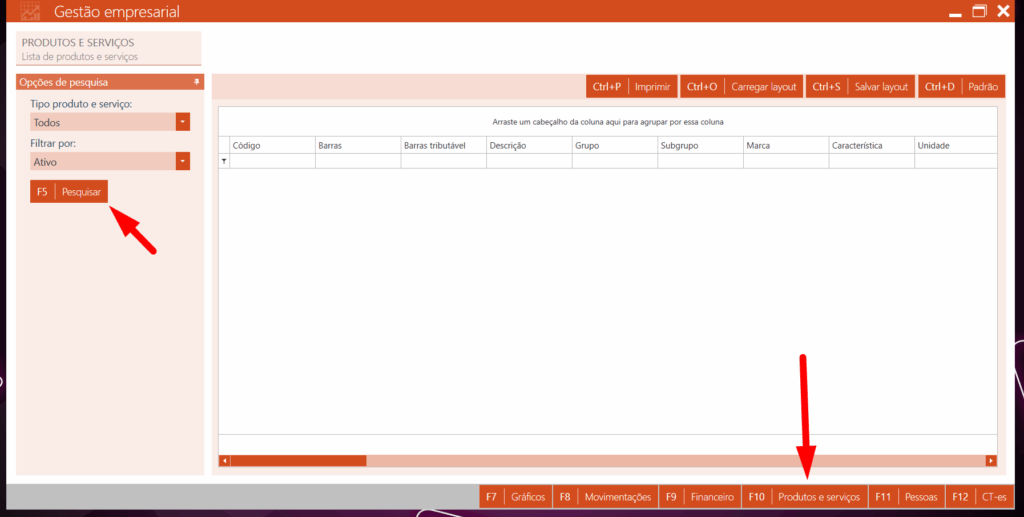The width and height of the screenshot is (1024, 517).
Task: Click the Descrição filter input cell
Action: tap(529, 161)
